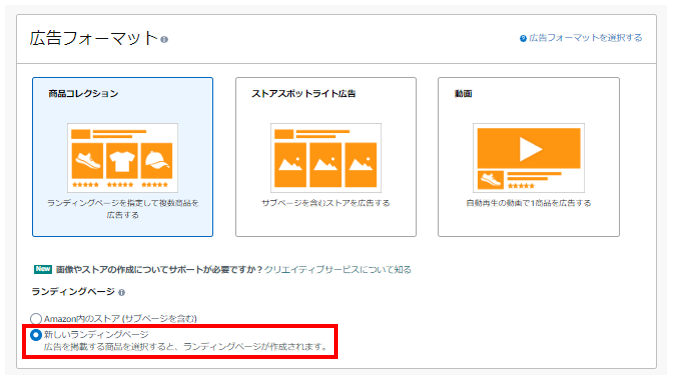Click the product collection illustration thumbnail

122,158
